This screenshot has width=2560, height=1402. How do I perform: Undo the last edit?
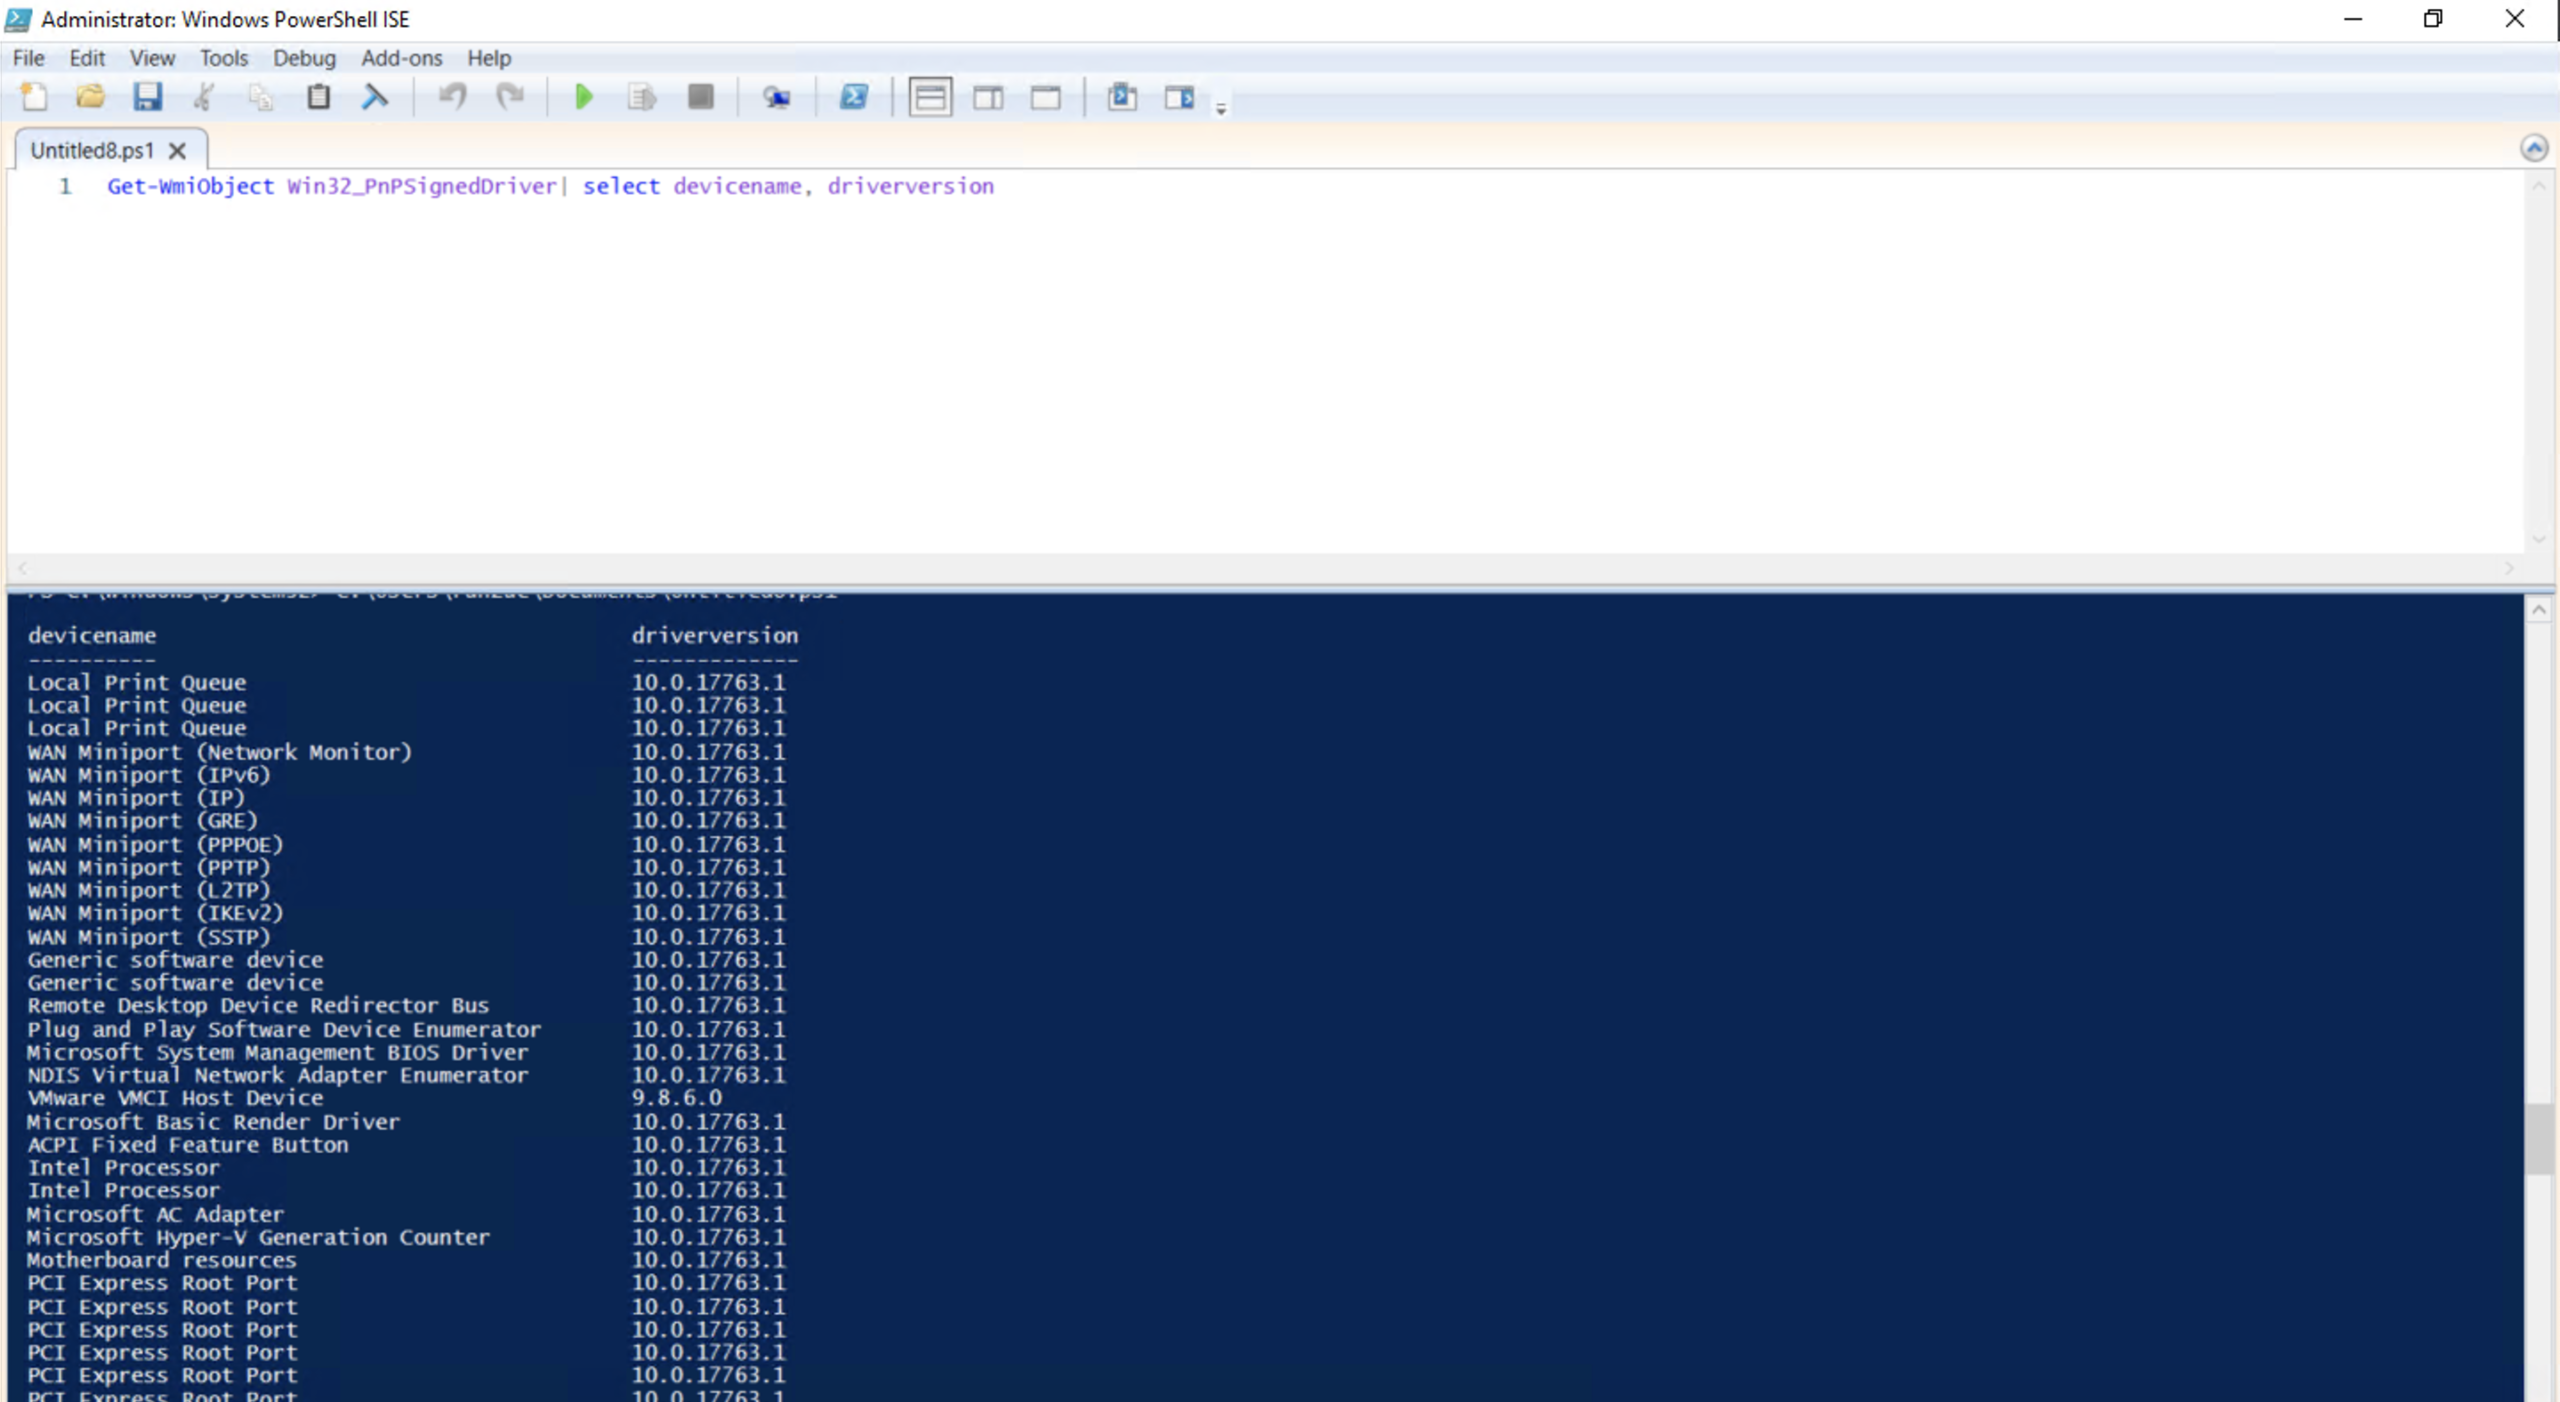tap(451, 96)
